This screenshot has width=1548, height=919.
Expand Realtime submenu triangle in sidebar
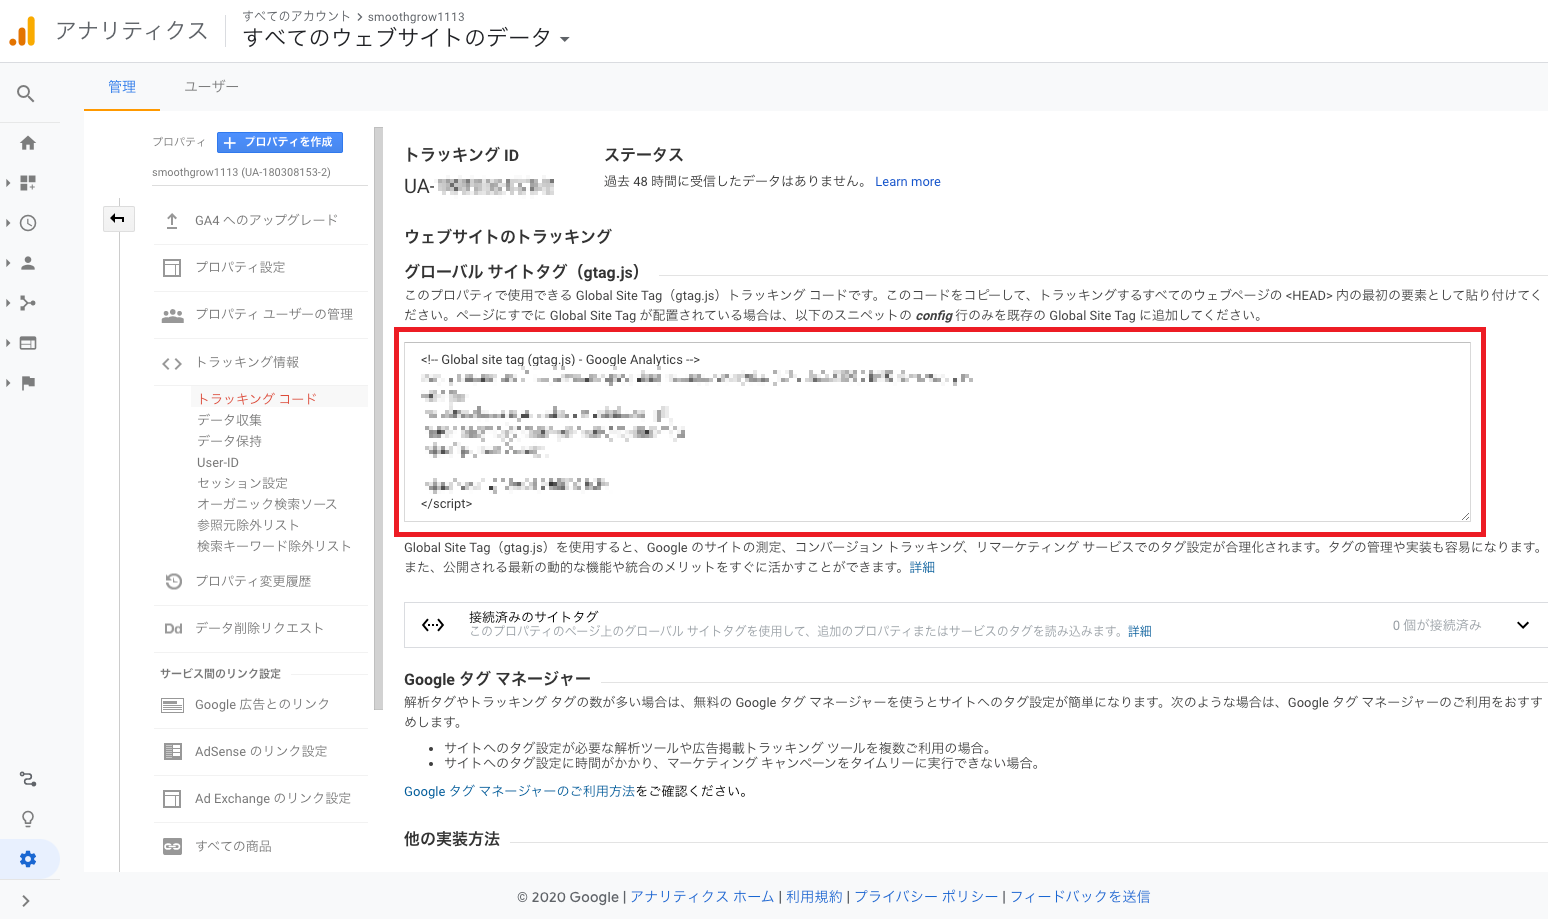8,223
